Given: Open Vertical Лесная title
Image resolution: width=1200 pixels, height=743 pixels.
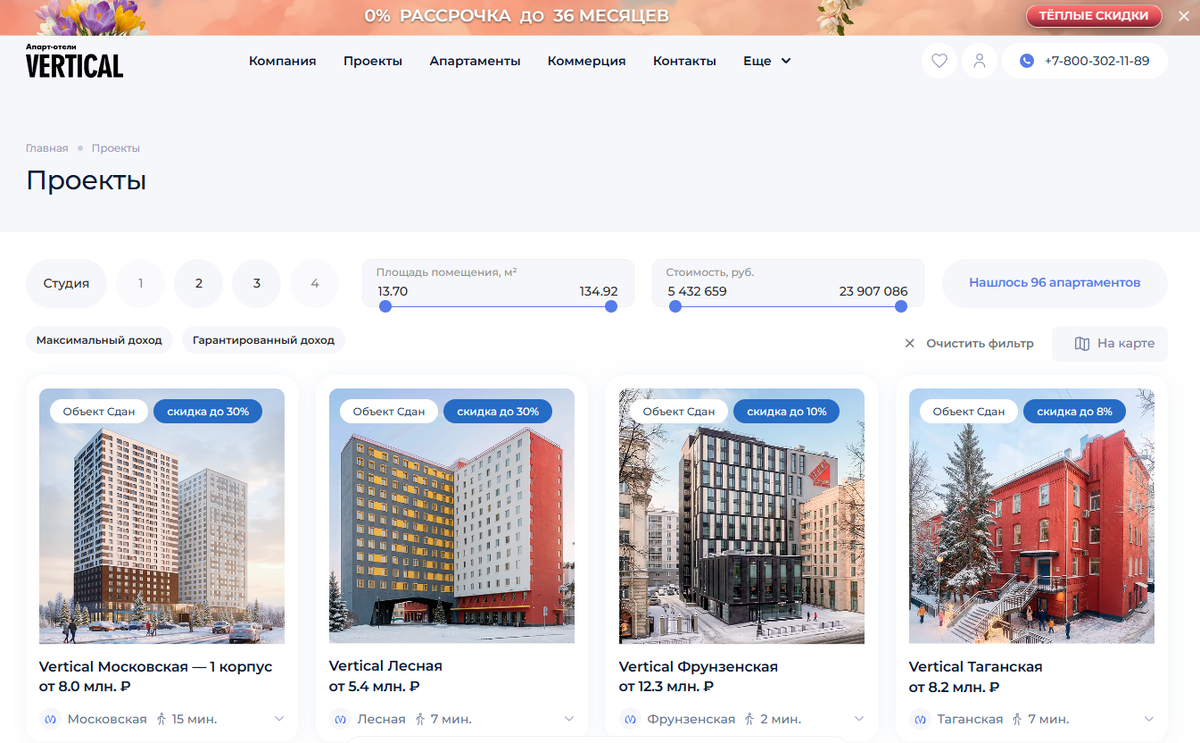Looking at the screenshot, I should [386, 666].
